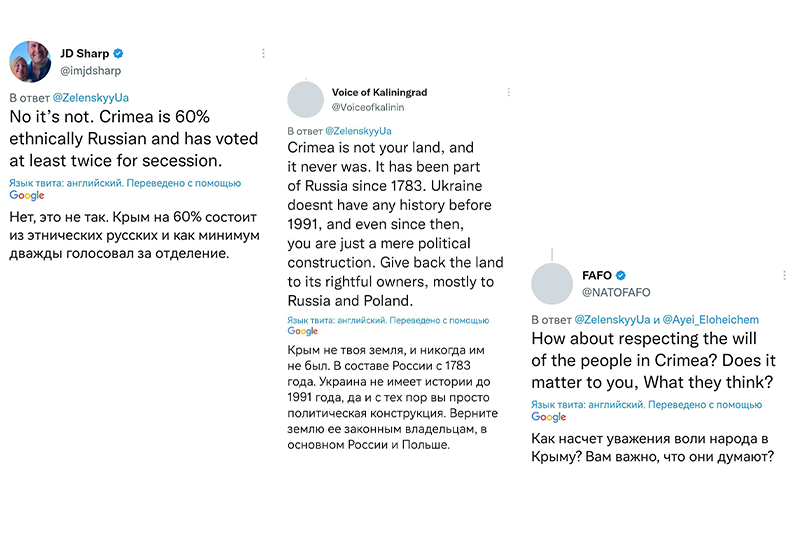The height and width of the screenshot is (533, 800).
Task: Open more options menu on JD Sharp tweet
Action: click(x=263, y=53)
